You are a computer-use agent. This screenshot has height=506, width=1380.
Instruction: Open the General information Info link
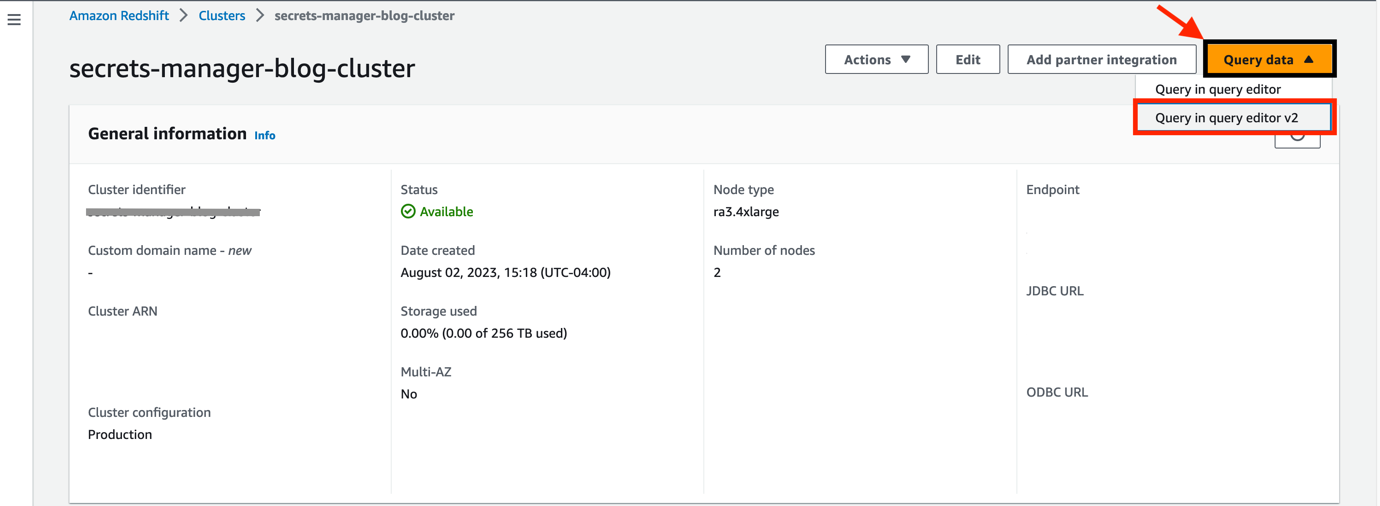[x=265, y=135]
